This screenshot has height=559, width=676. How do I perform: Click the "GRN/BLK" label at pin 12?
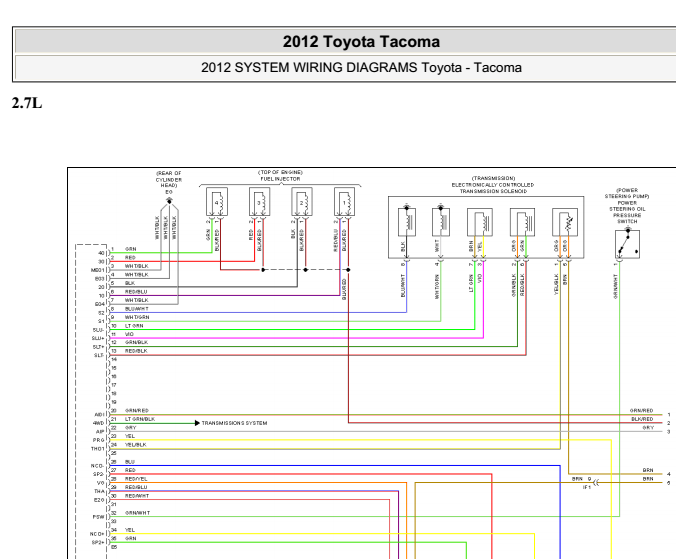136,343
